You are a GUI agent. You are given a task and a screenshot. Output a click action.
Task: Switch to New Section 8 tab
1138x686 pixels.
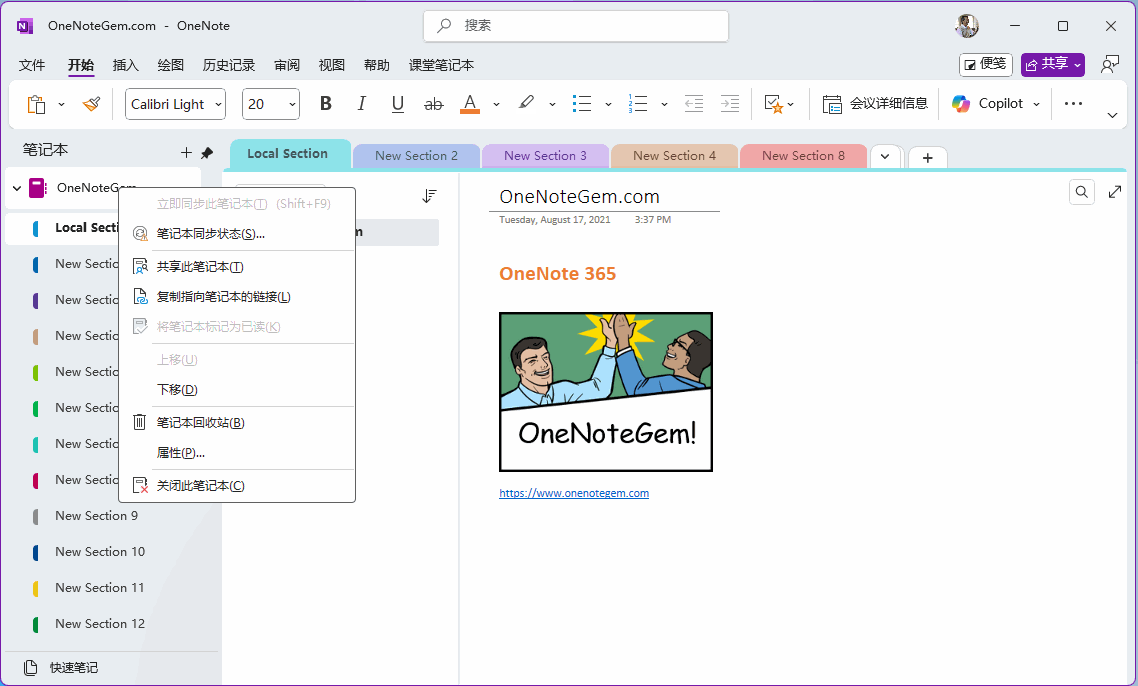coord(803,155)
